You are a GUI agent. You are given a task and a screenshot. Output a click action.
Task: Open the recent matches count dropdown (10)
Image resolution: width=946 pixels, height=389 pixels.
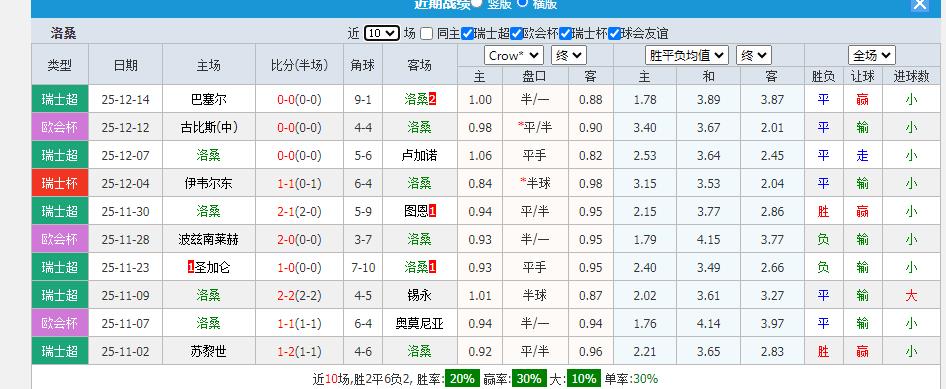tap(382, 33)
